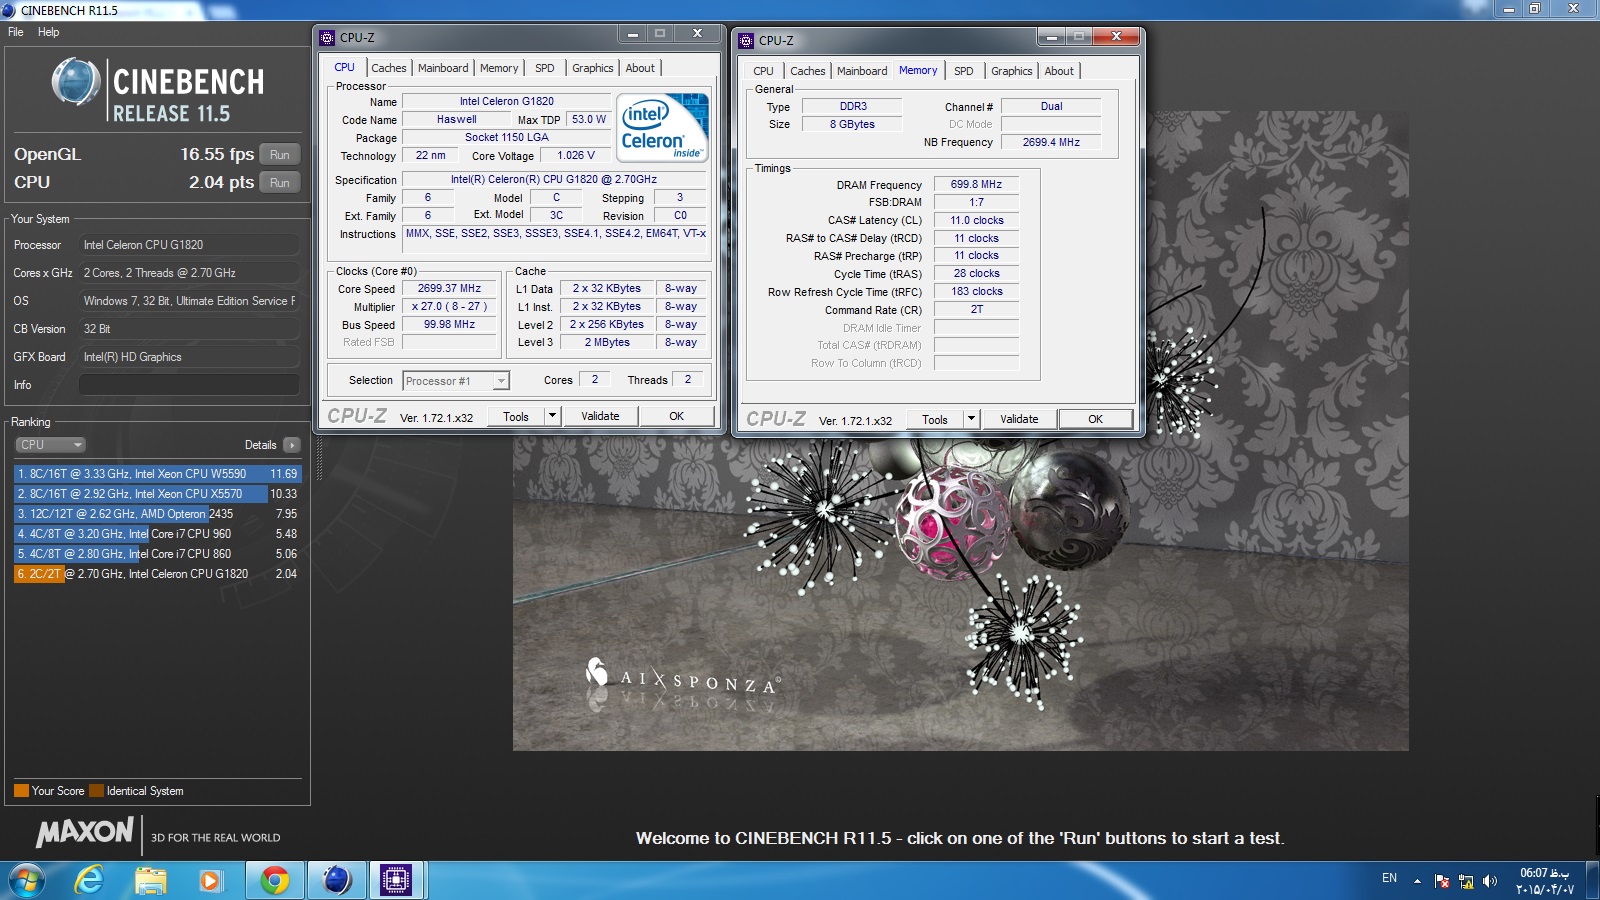Click Validate in left CPU-Z window

pos(600,416)
